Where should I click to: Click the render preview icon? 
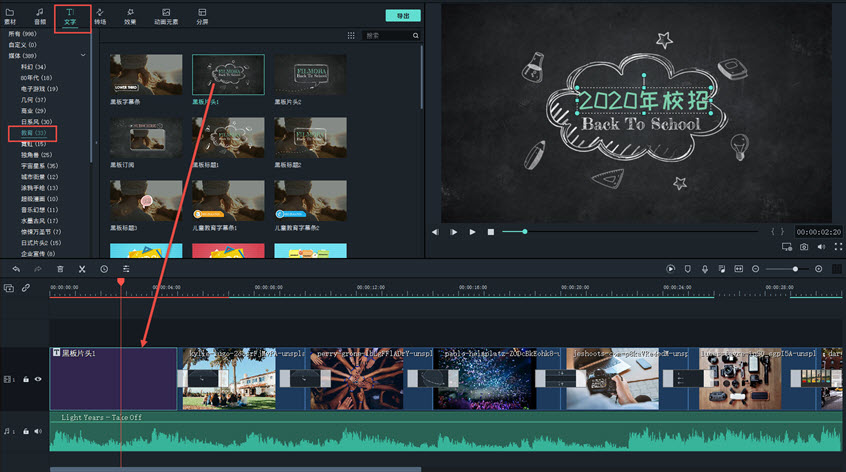click(671, 269)
